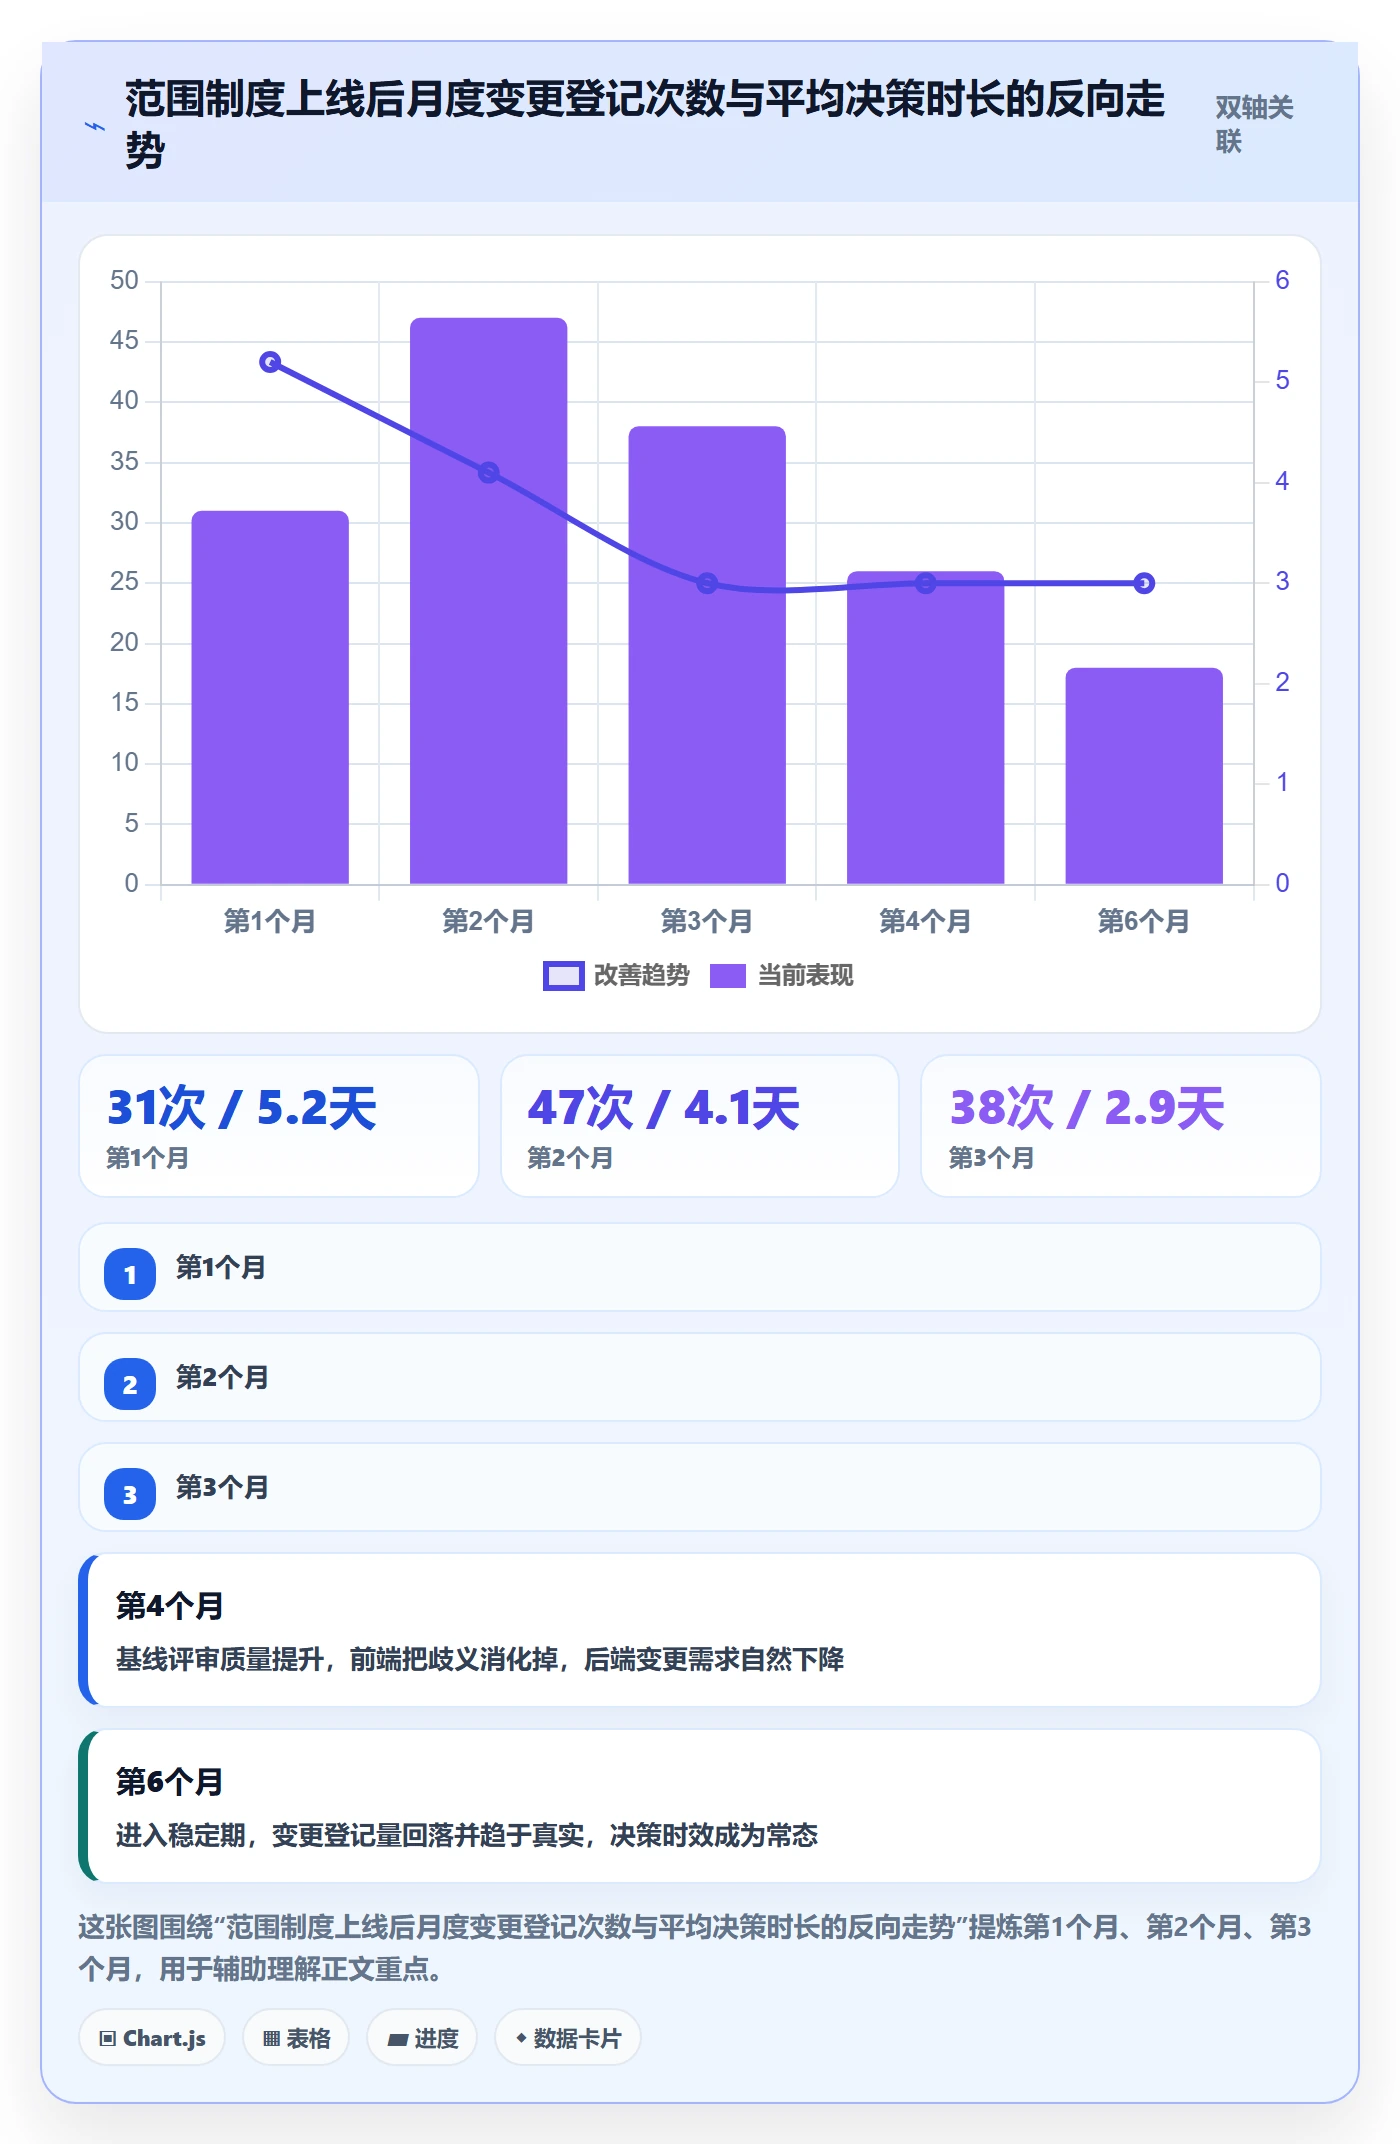Viewport: 1400px width, 2144px height.
Task: Click the lightning icon beside the title
Action: point(95,127)
